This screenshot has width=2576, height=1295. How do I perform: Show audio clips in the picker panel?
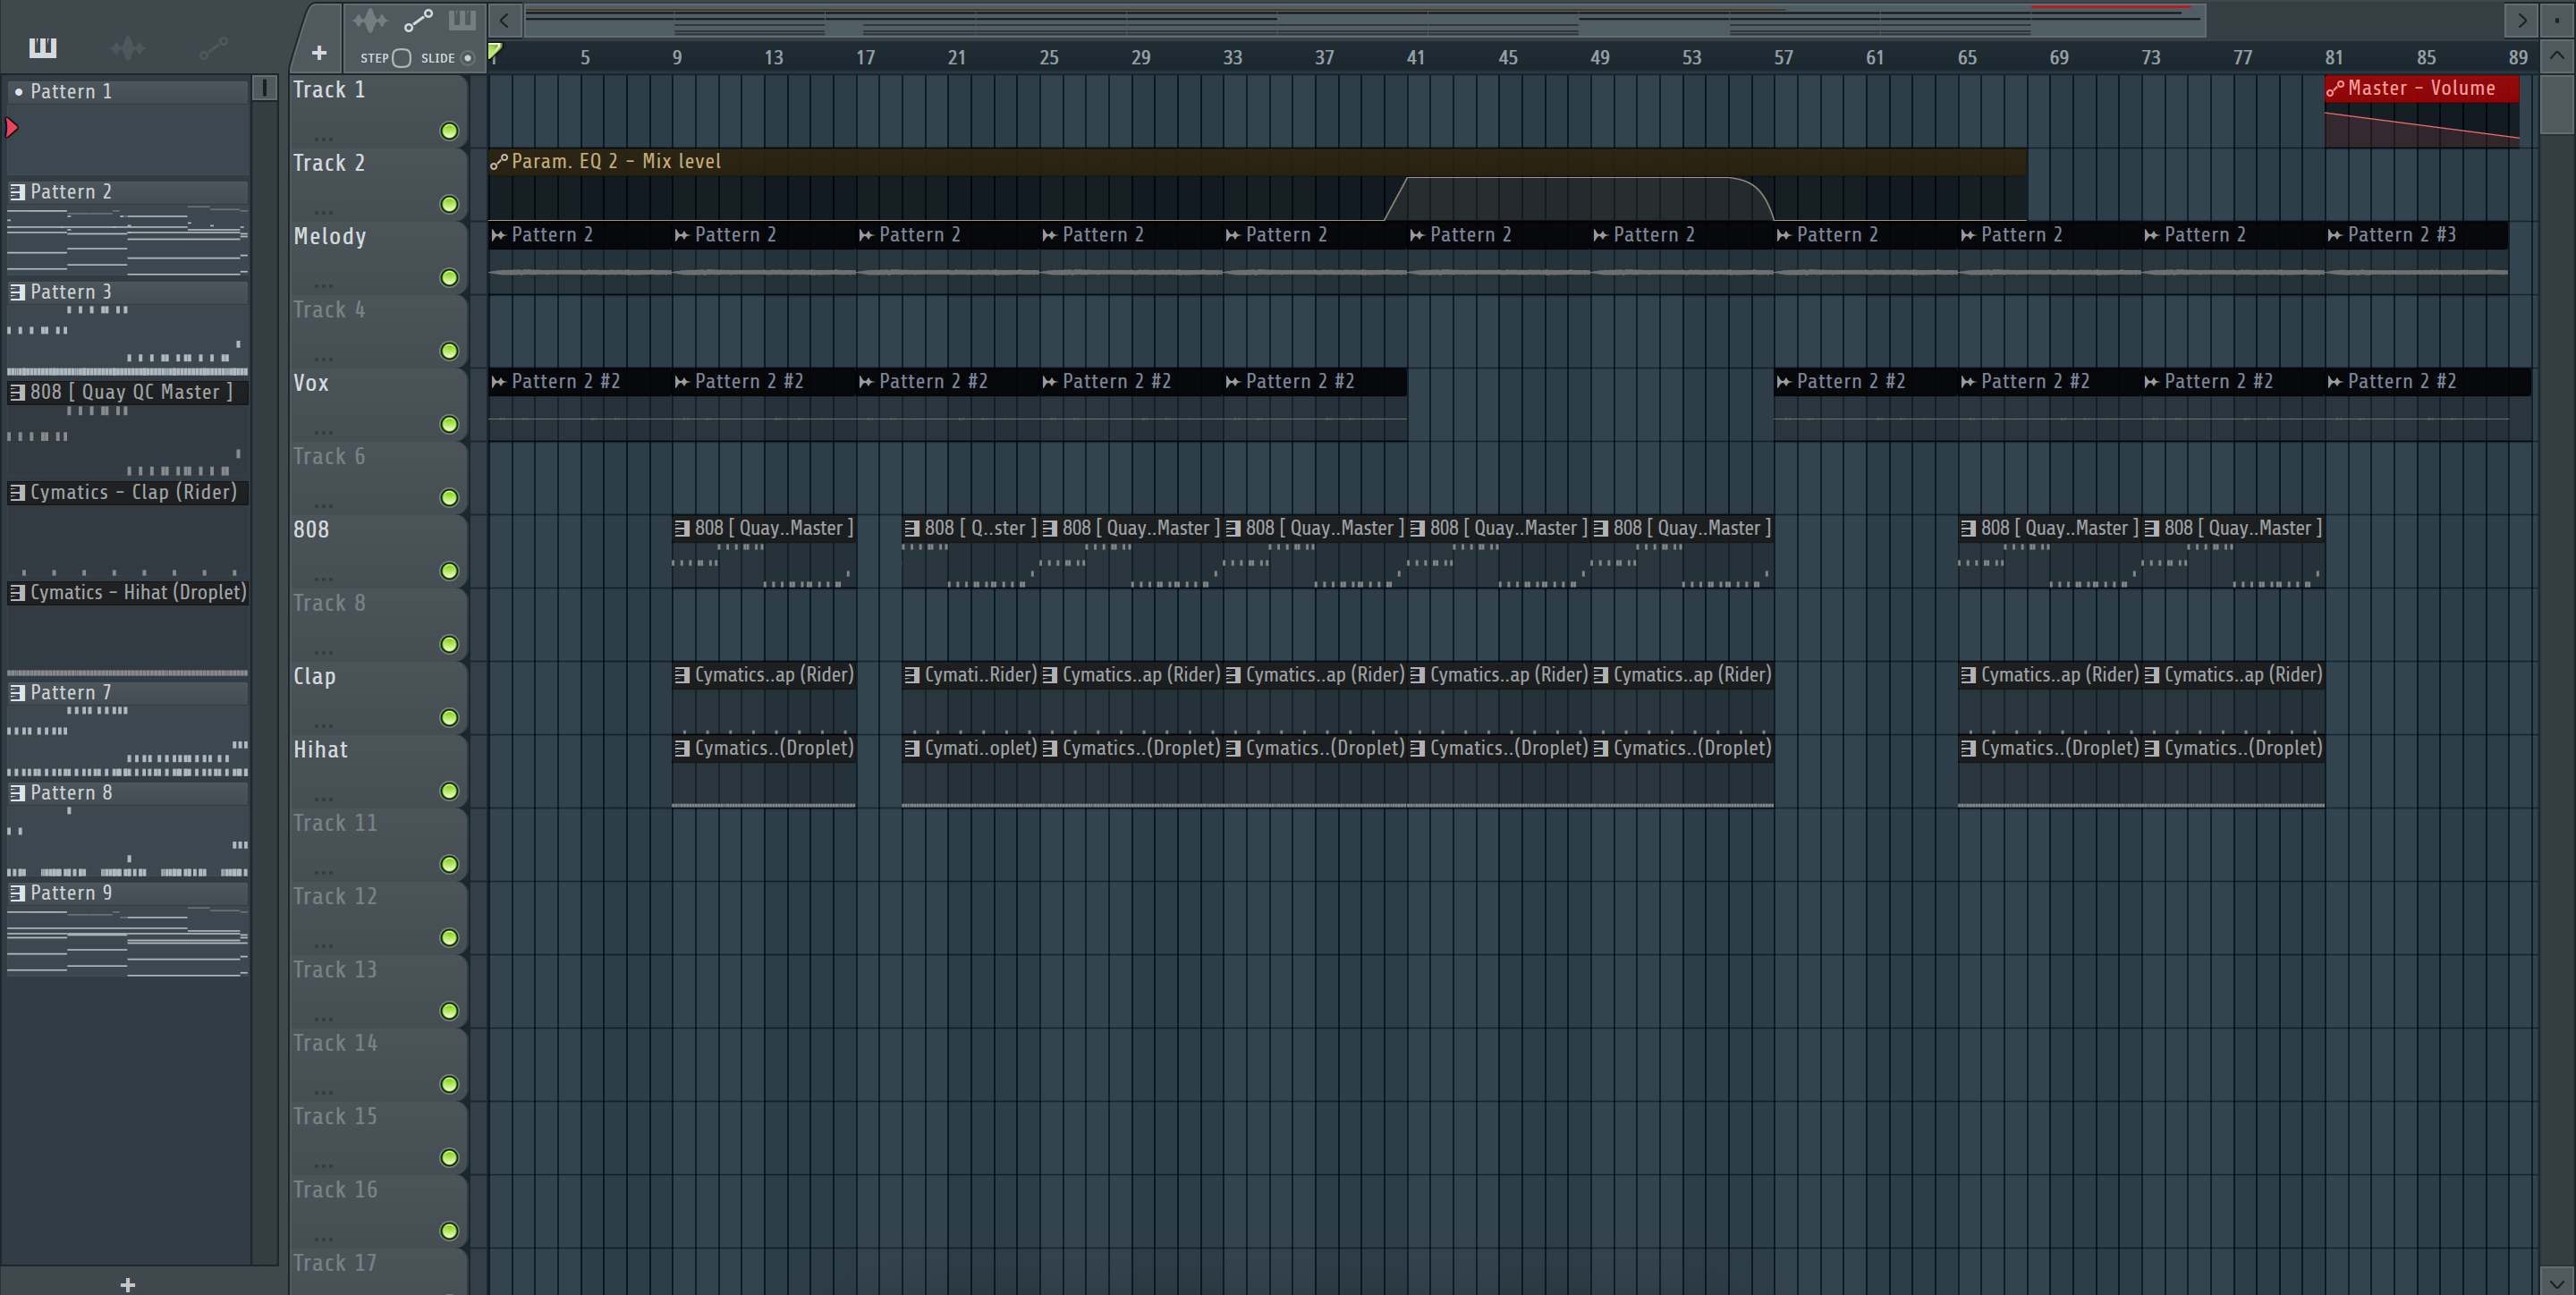[x=128, y=47]
